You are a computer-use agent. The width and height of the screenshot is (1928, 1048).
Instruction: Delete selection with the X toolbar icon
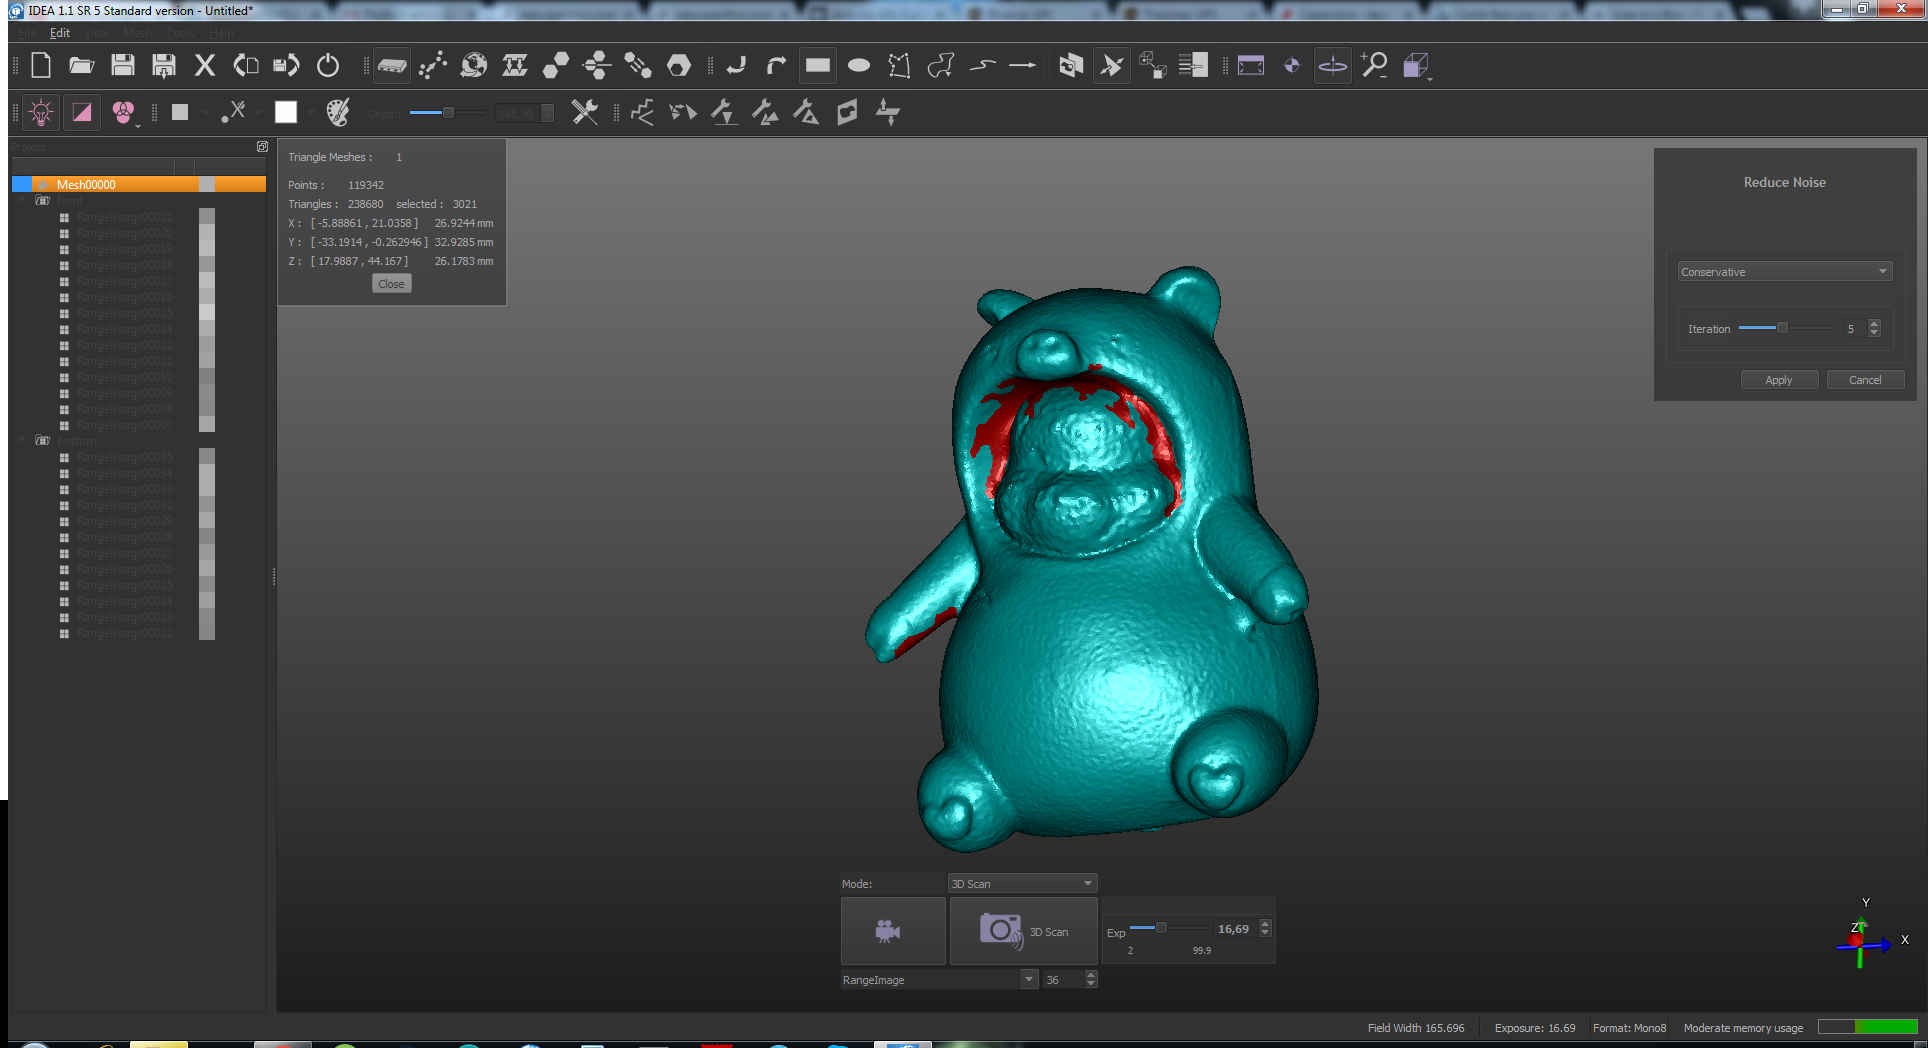pos(204,66)
